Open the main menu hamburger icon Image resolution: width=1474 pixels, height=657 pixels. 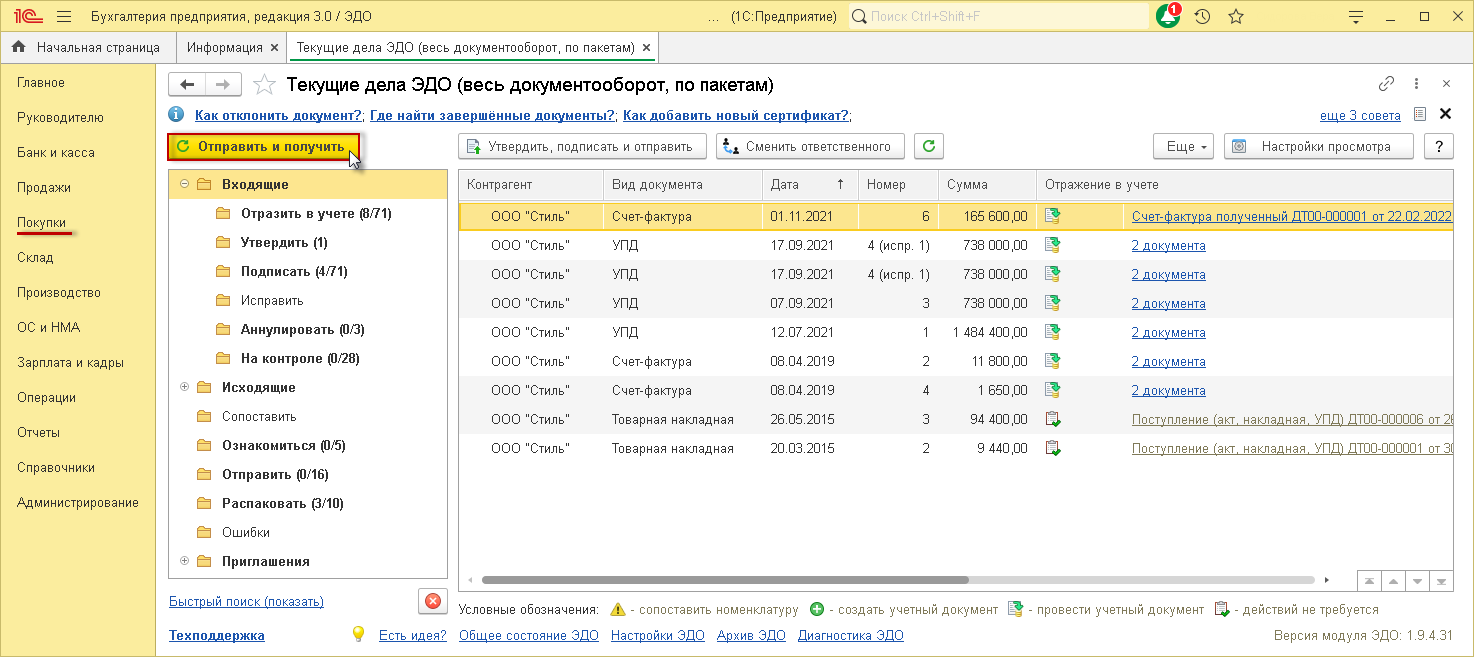(64, 17)
